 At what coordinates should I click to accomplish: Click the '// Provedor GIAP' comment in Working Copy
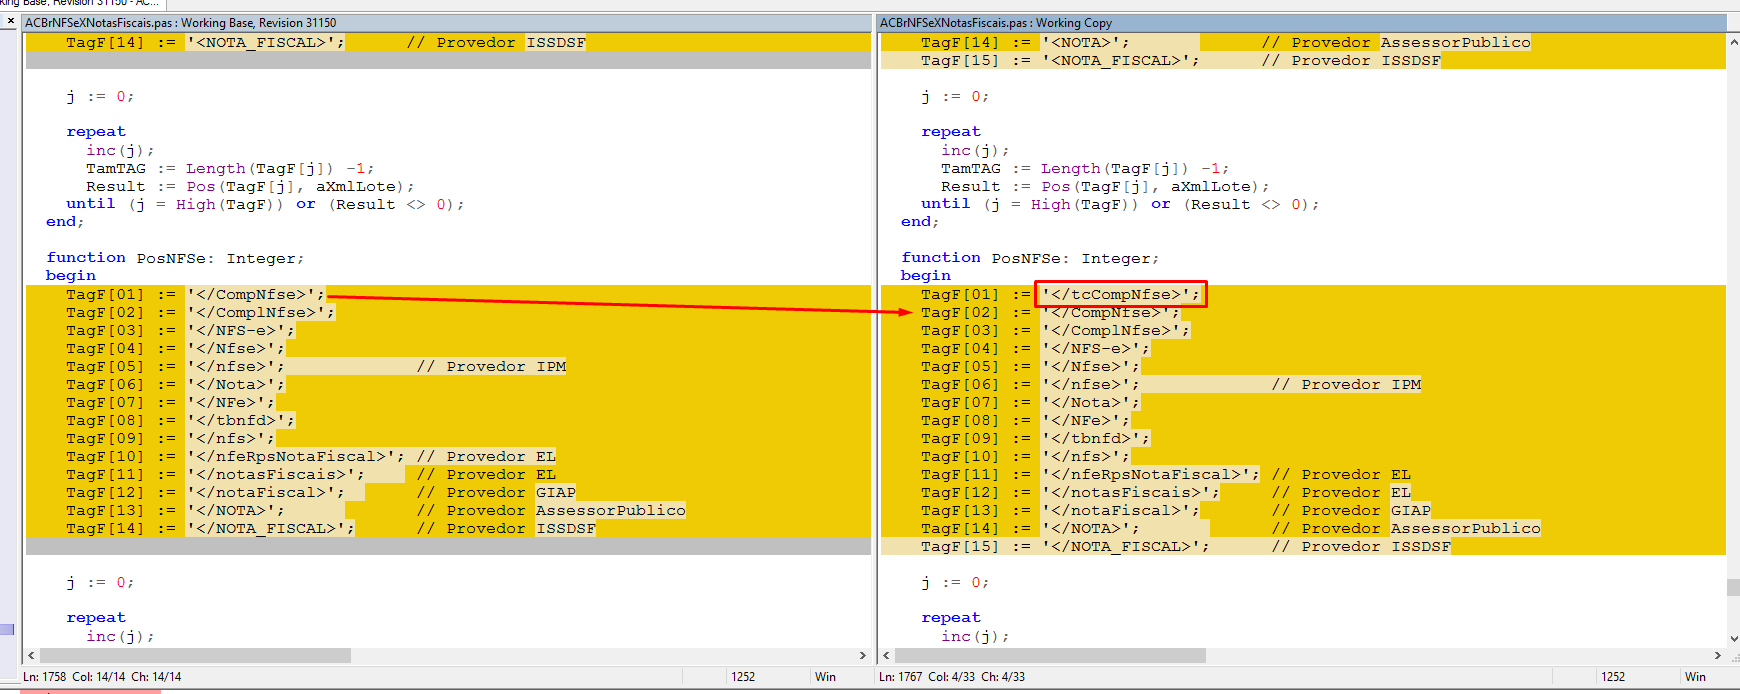(x=1351, y=510)
